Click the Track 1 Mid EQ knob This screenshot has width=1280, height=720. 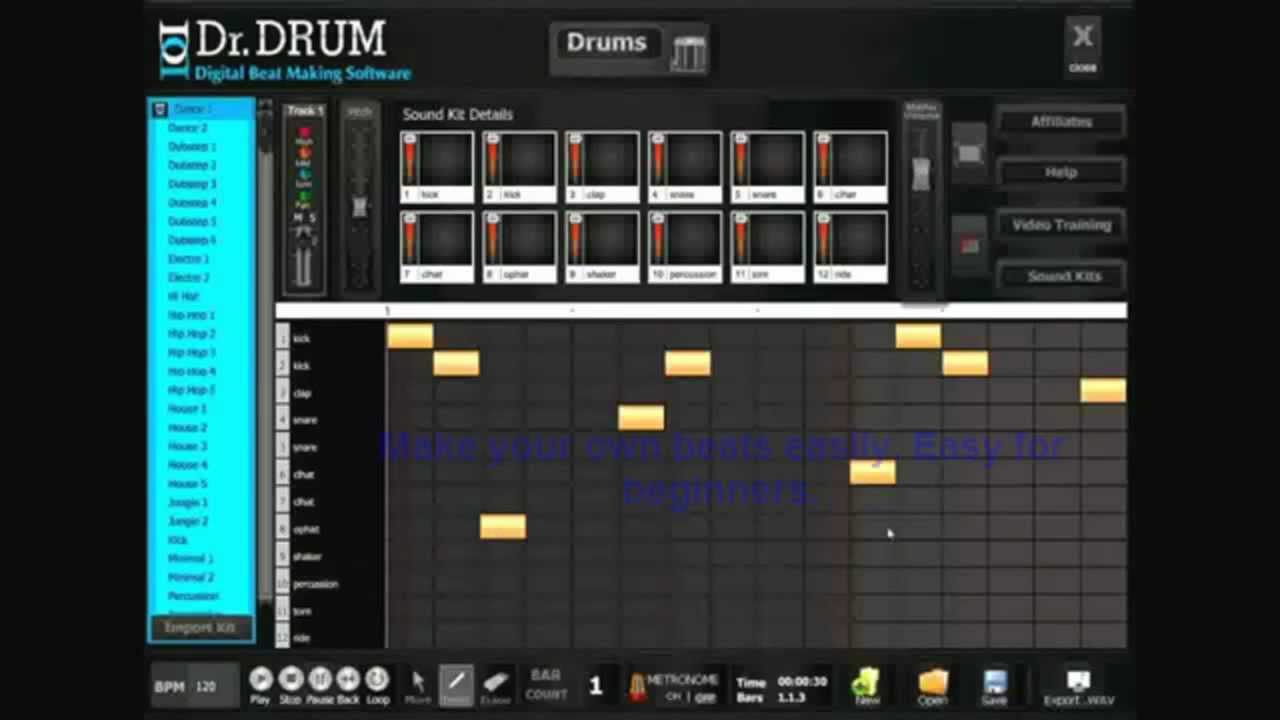point(305,153)
